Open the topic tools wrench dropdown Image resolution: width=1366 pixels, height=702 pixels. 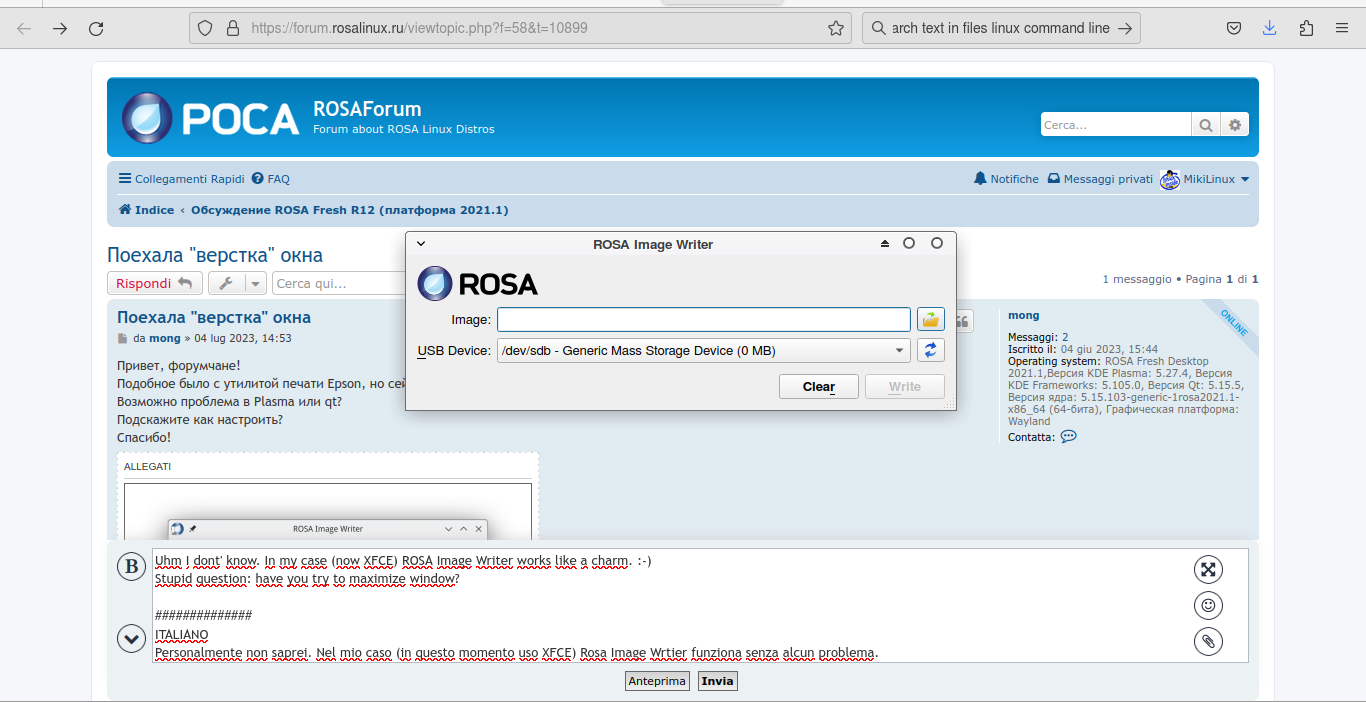[x=237, y=283]
